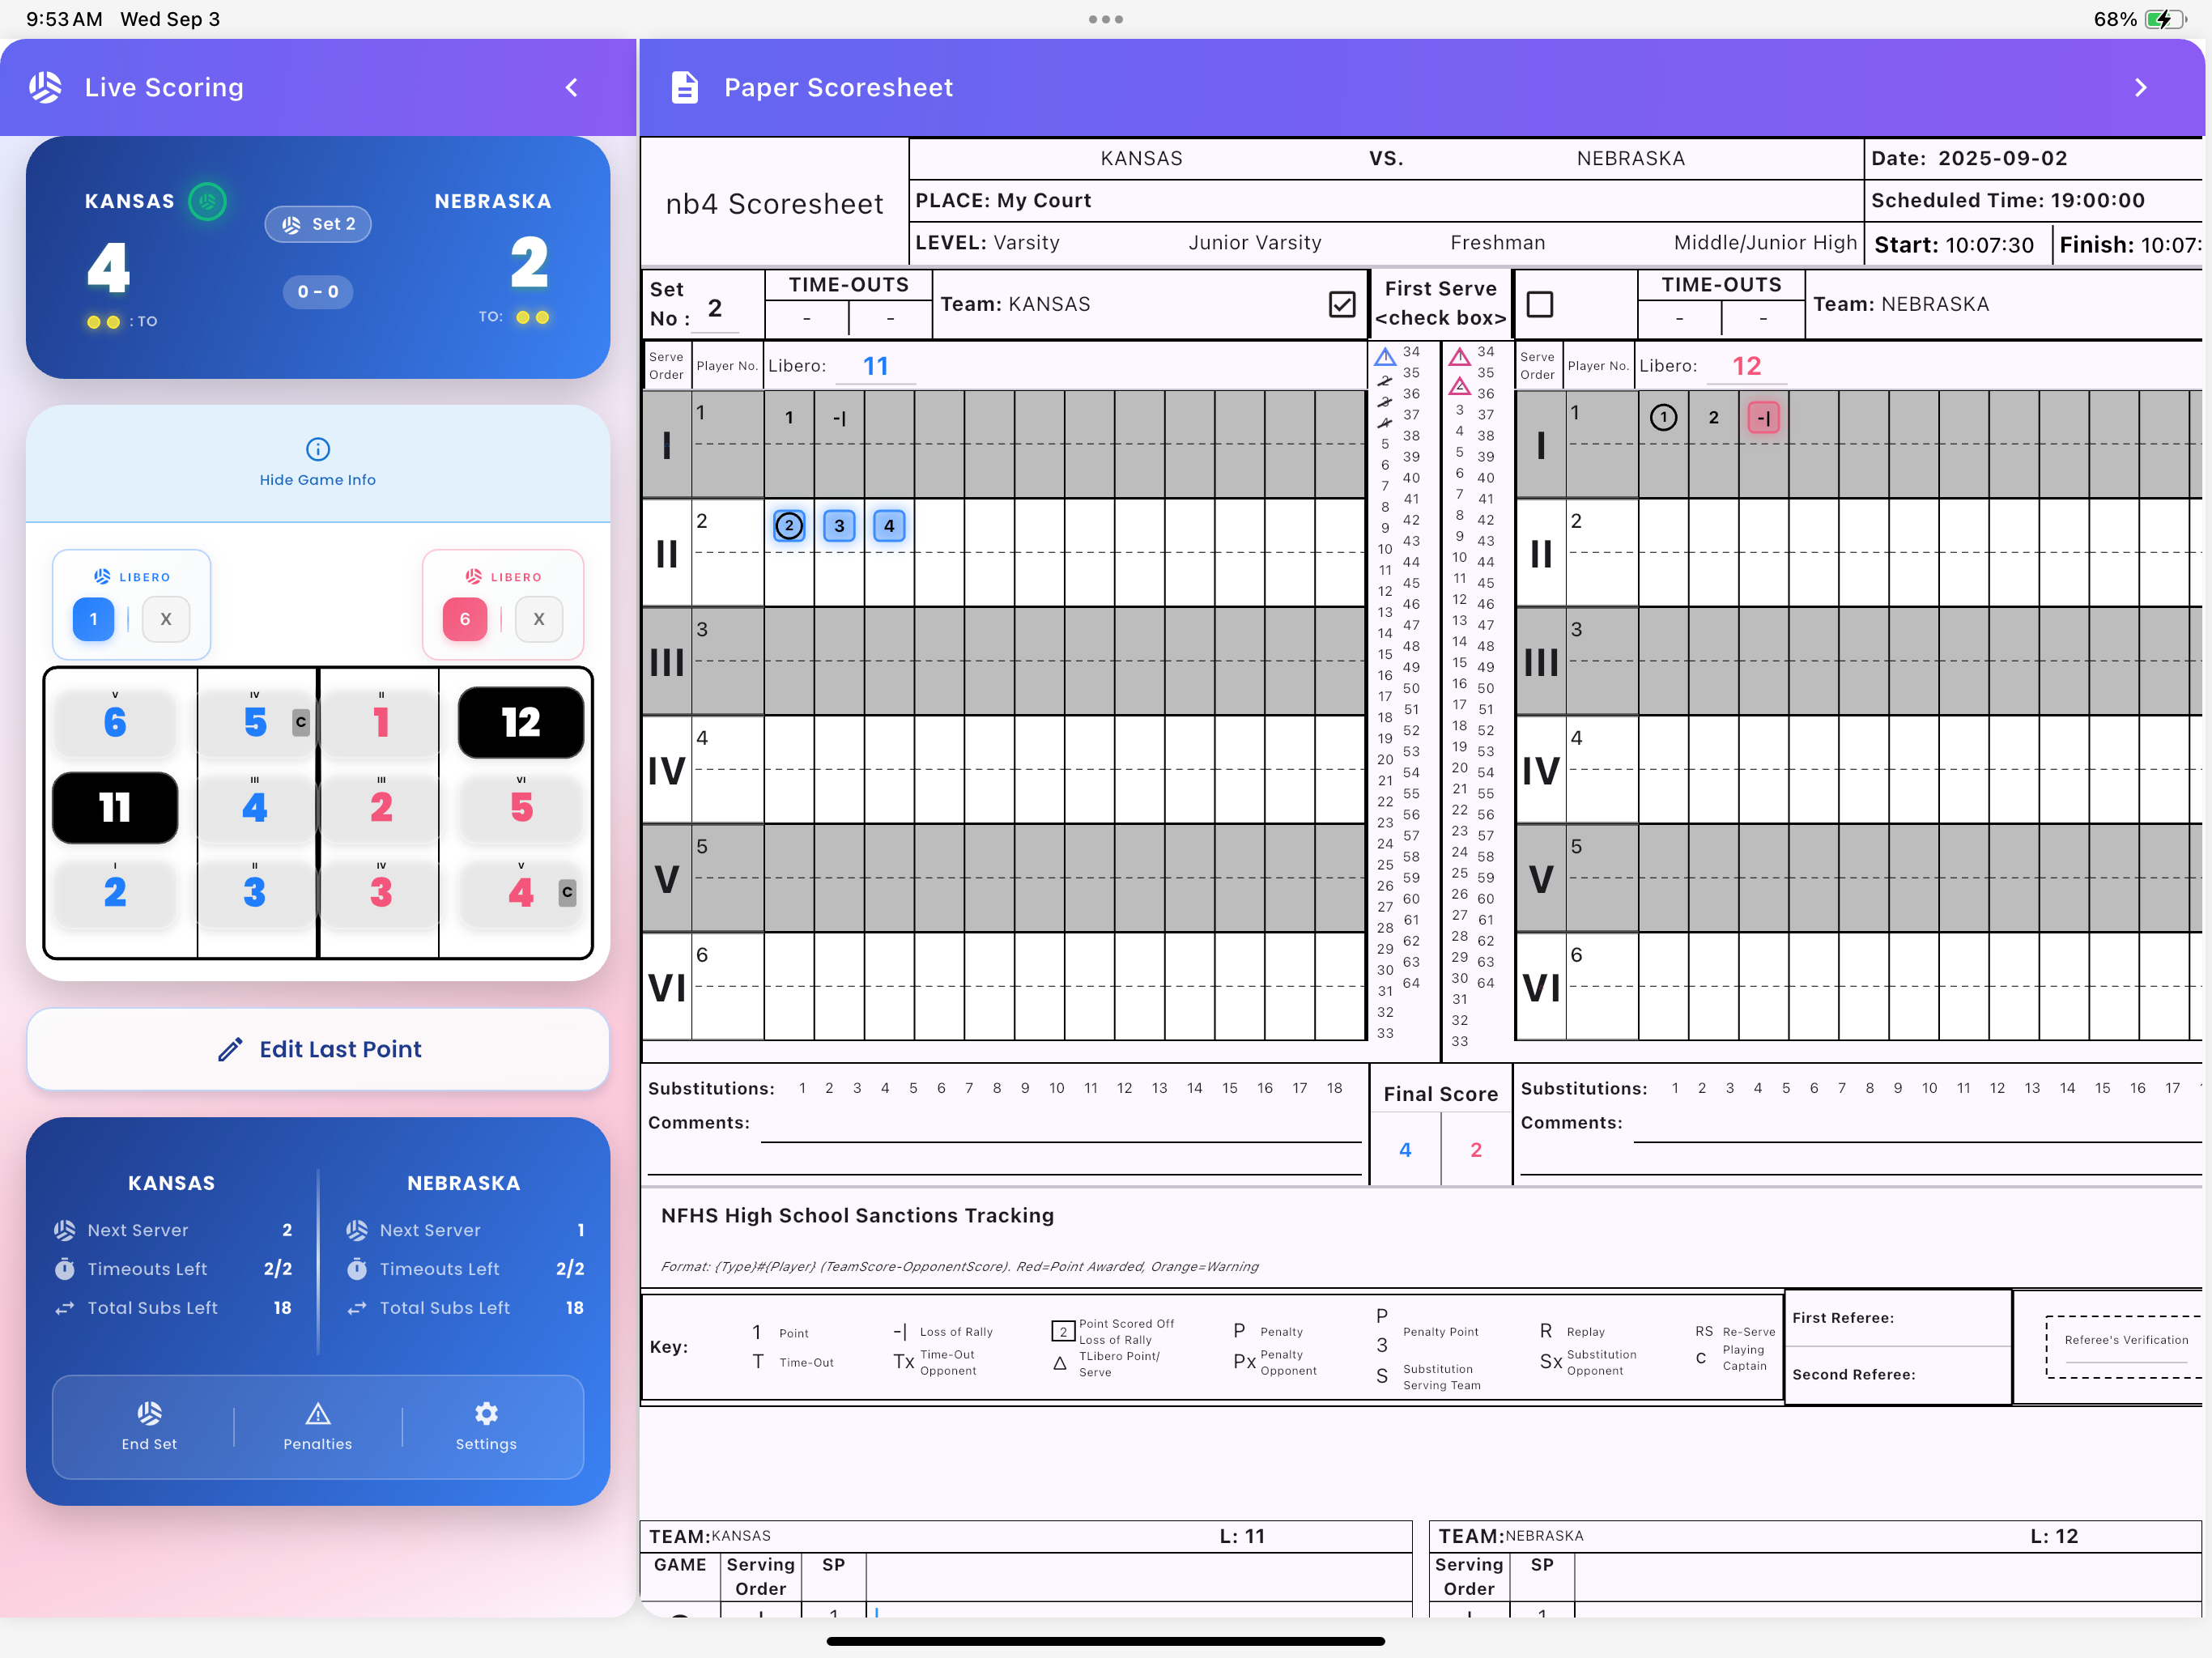This screenshot has width=2212, height=1658.
Task: Select highlighted 4 in Kansas row II
Action: [x=889, y=525]
